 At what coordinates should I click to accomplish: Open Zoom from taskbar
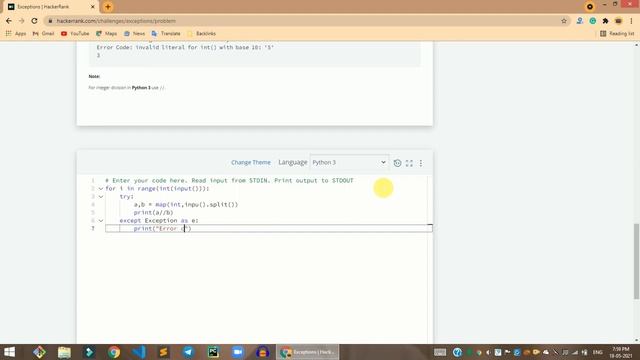[238, 352]
